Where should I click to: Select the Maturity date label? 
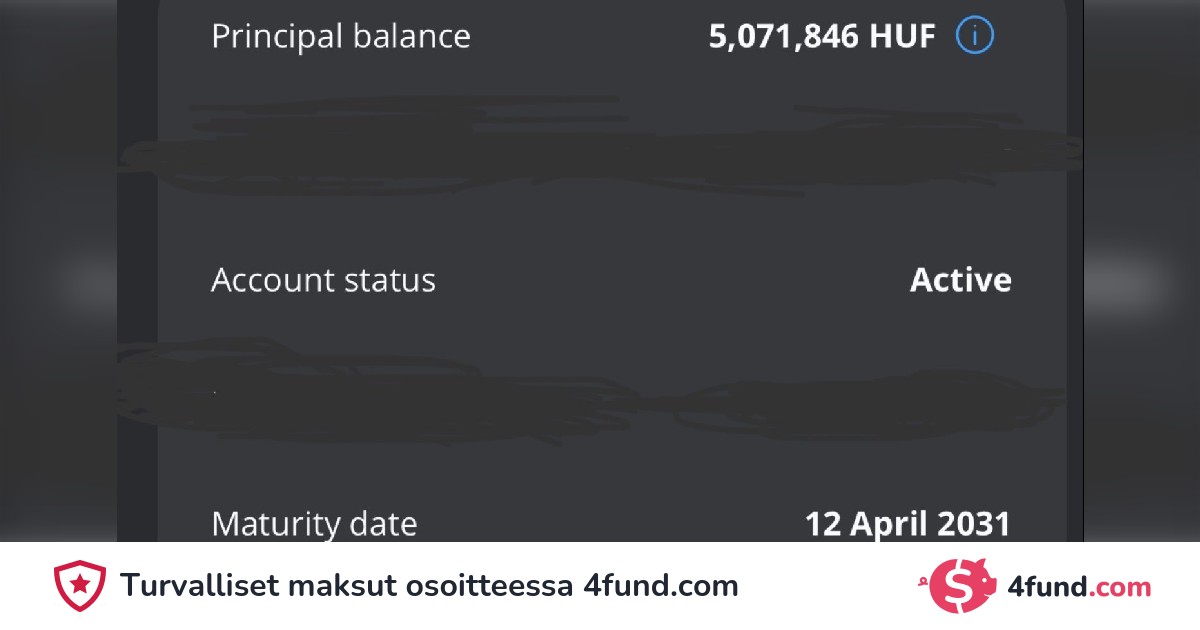[x=314, y=524]
